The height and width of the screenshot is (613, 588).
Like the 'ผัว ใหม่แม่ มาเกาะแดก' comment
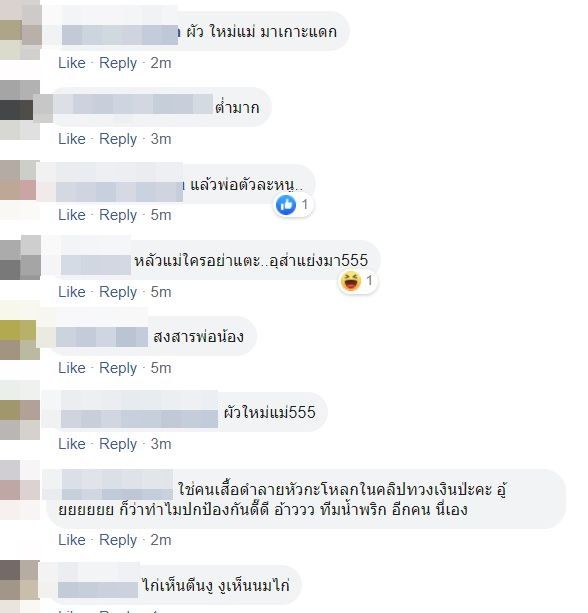click(72, 63)
